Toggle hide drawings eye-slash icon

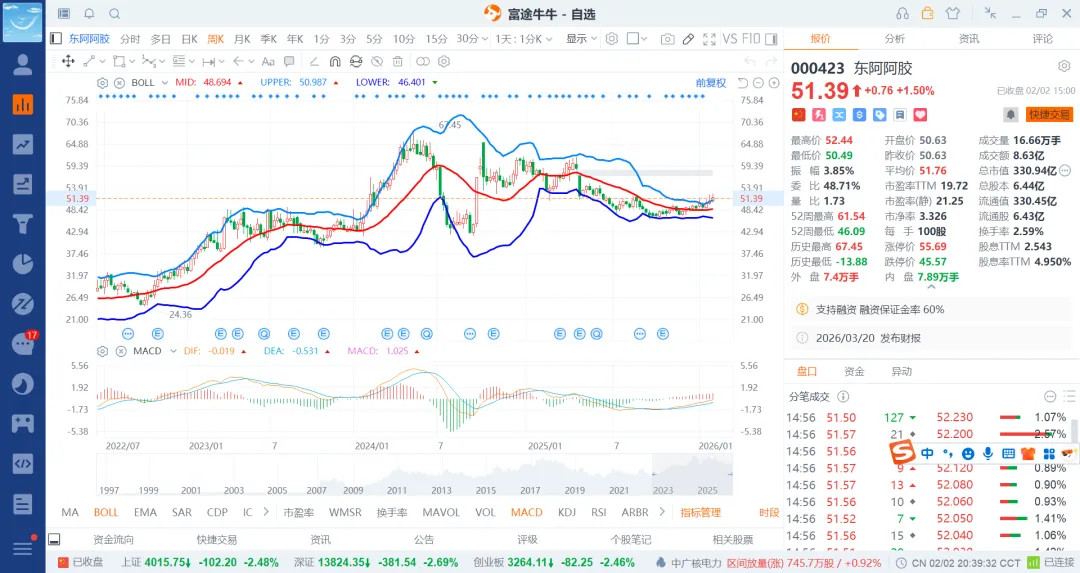tap(376, 61)
